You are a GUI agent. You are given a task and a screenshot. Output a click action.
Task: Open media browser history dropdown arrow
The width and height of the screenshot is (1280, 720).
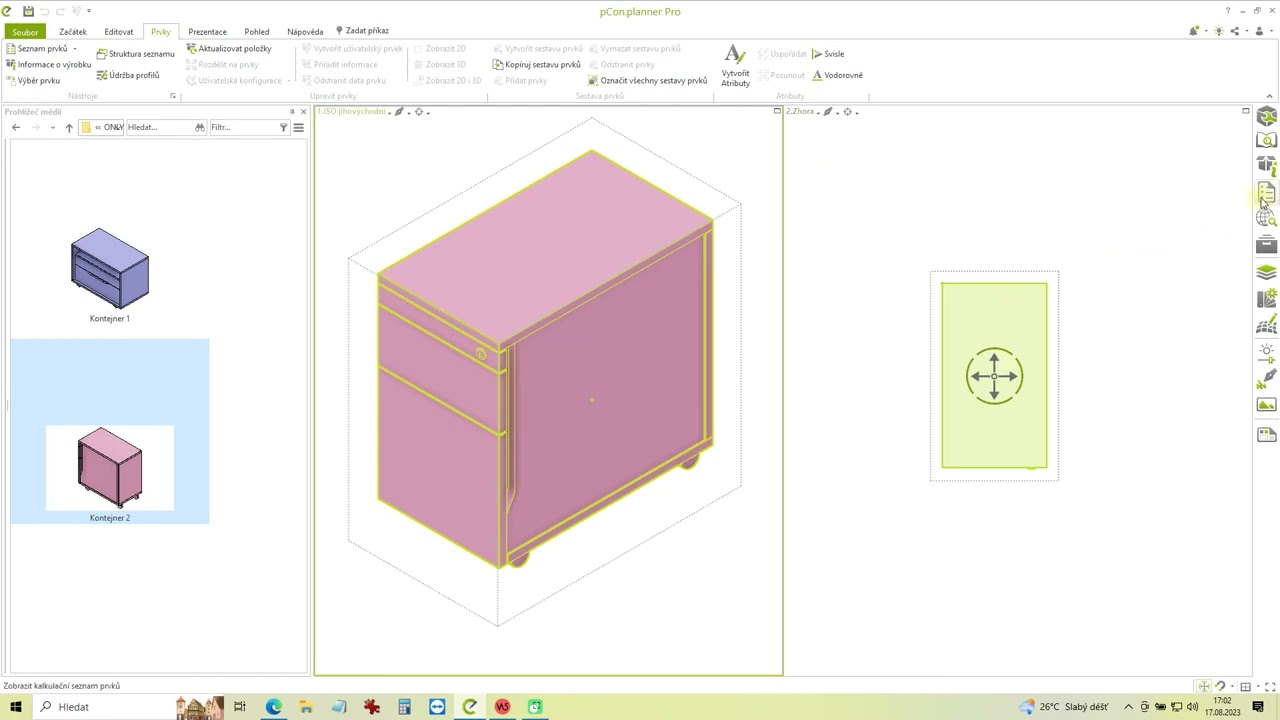click(x=52, y=127)
